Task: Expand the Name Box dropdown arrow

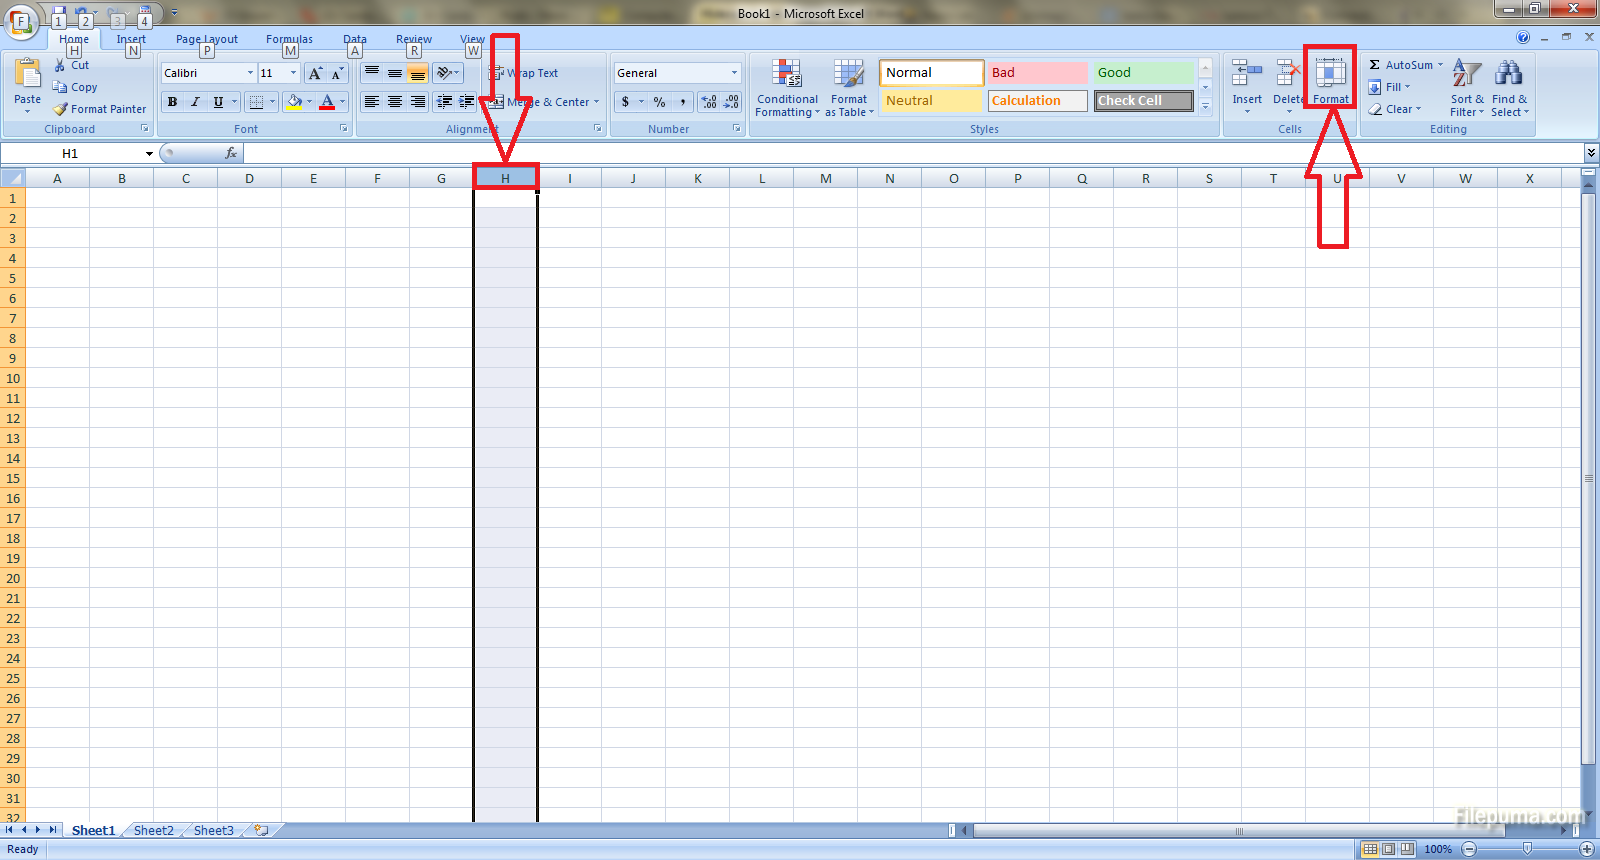Action: [149, 154]
